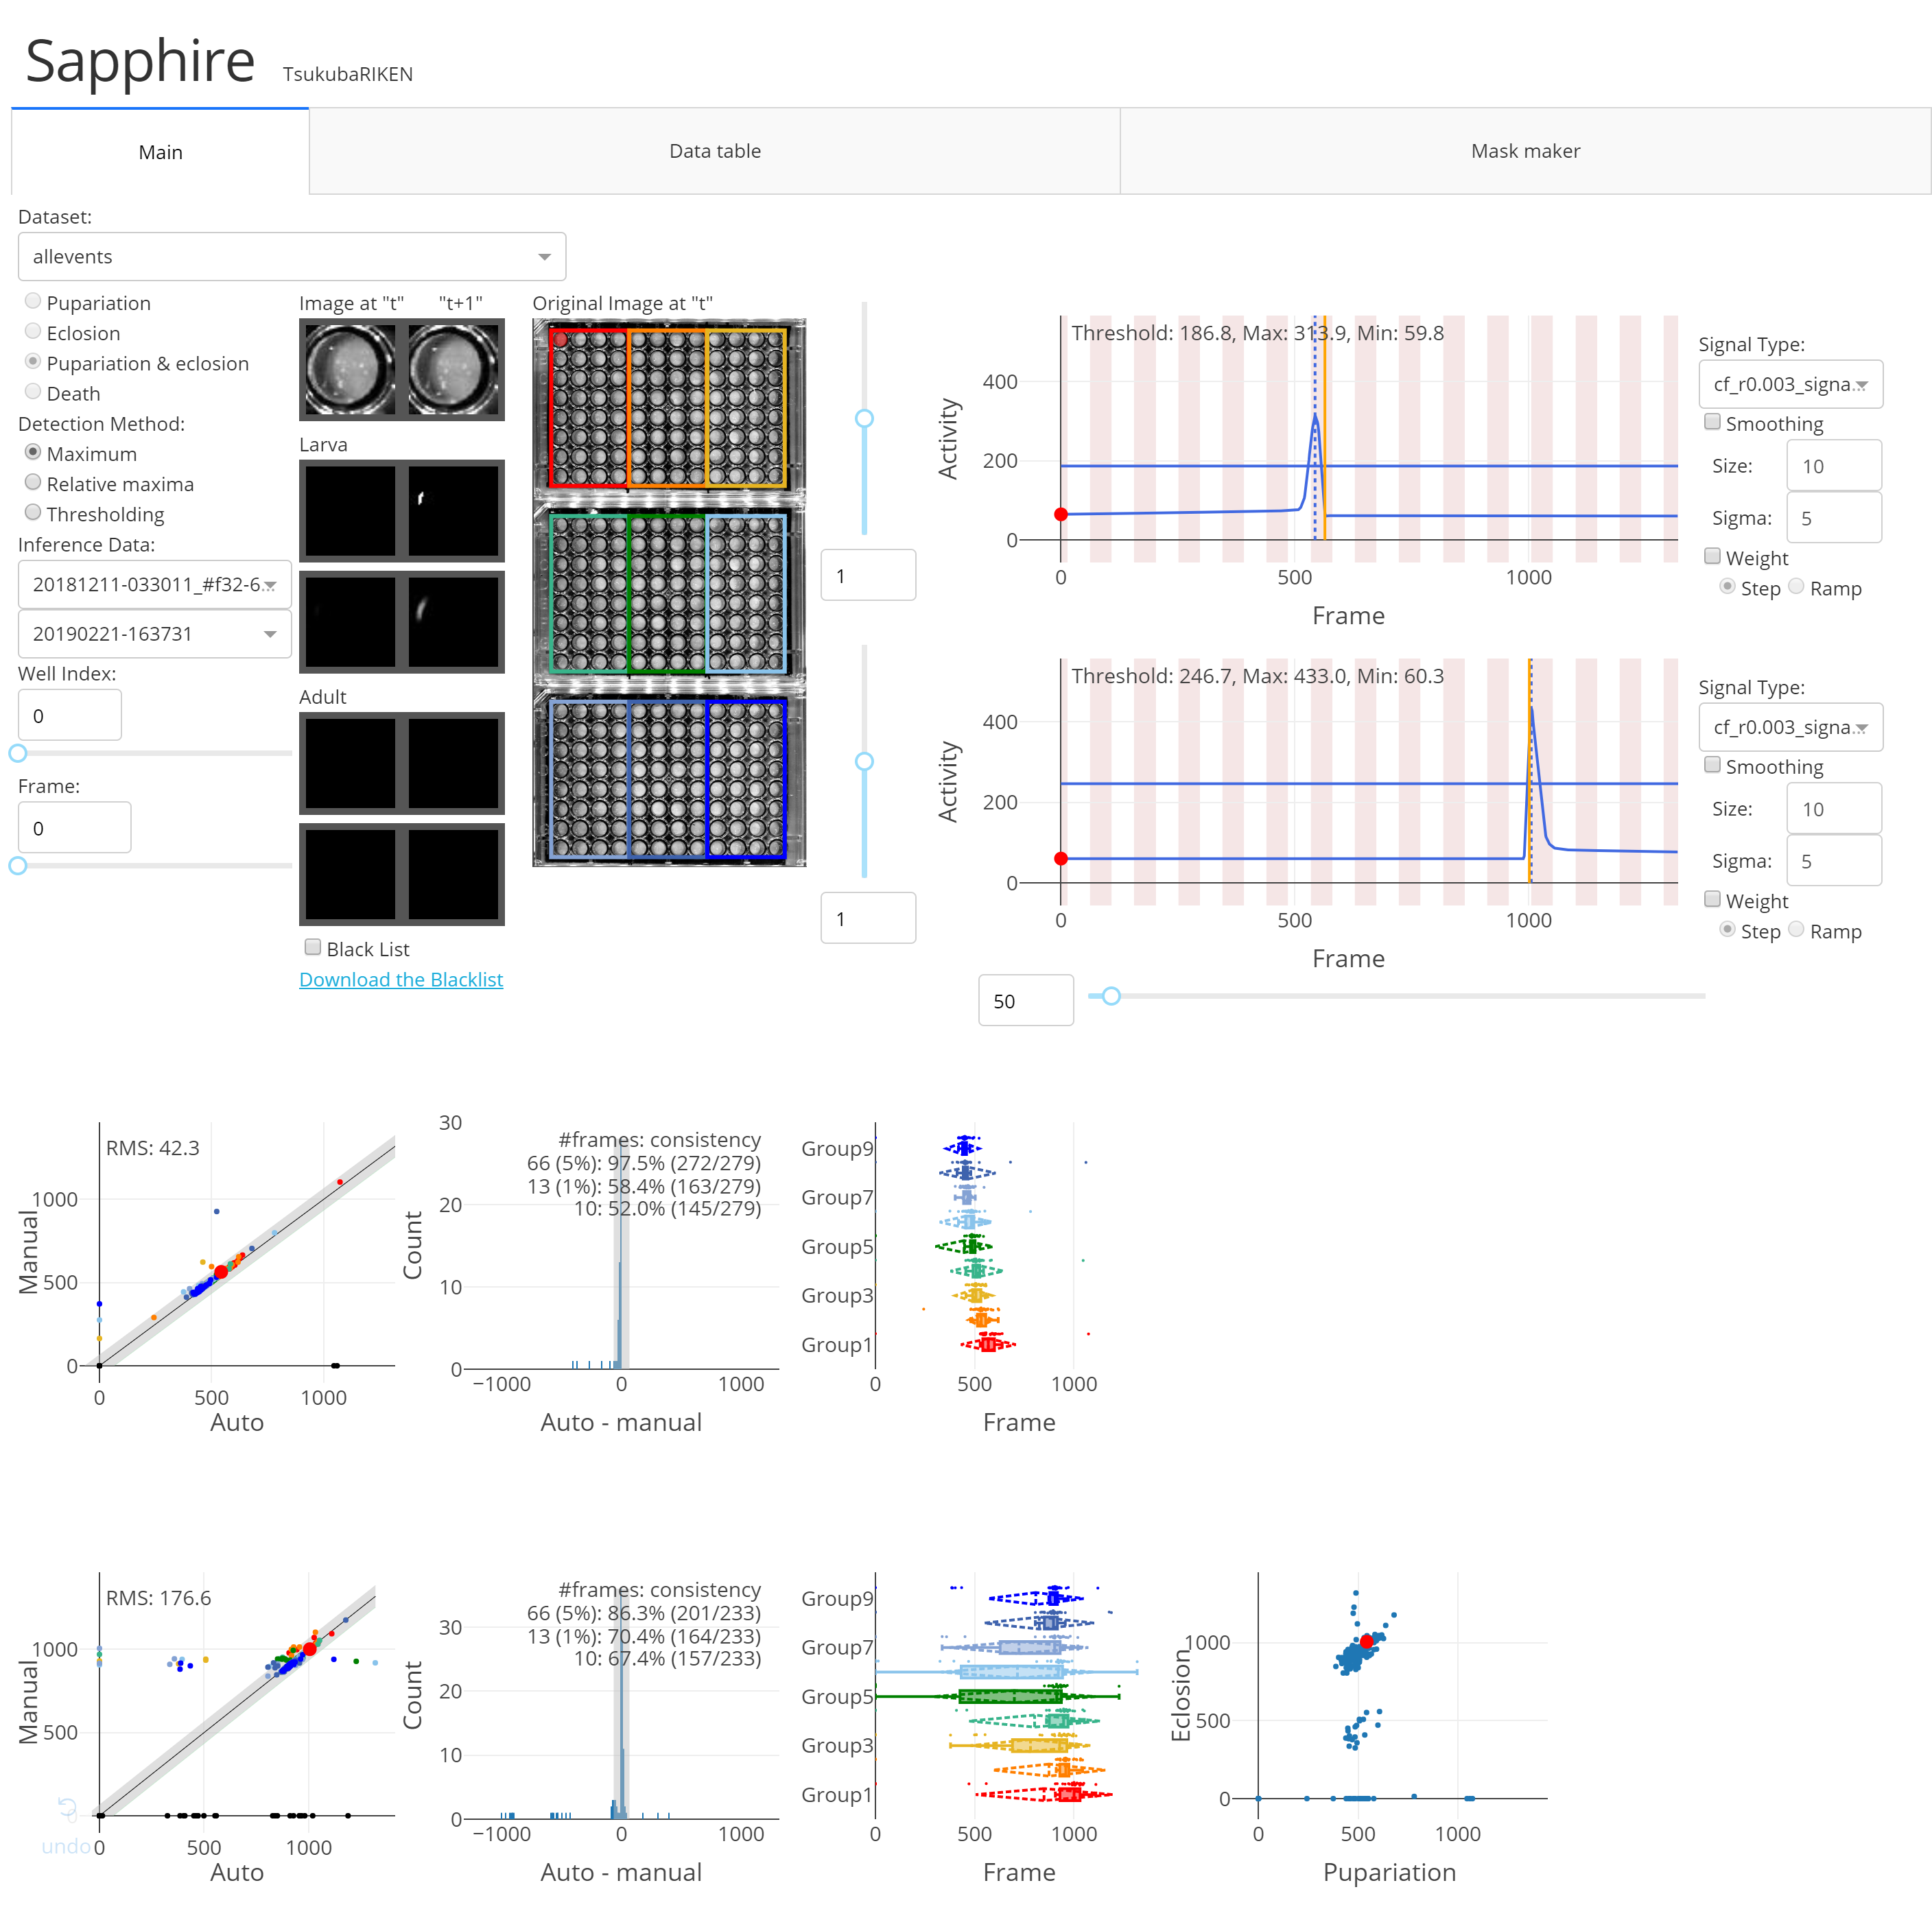Open the Dataset allevents dropdown
This screenshot has width=1932, height=1907.
point(291,257)
